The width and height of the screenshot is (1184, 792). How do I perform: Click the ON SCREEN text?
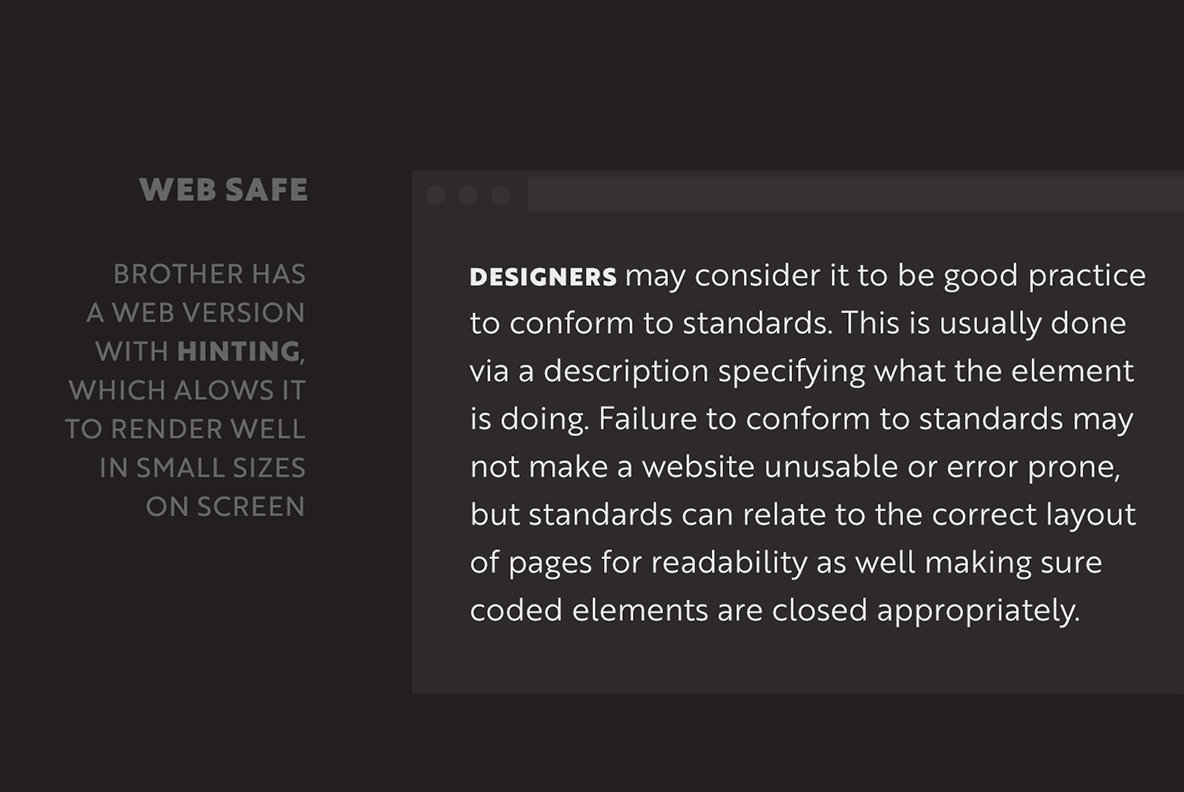pyautogui.click(x=225, y=507)
